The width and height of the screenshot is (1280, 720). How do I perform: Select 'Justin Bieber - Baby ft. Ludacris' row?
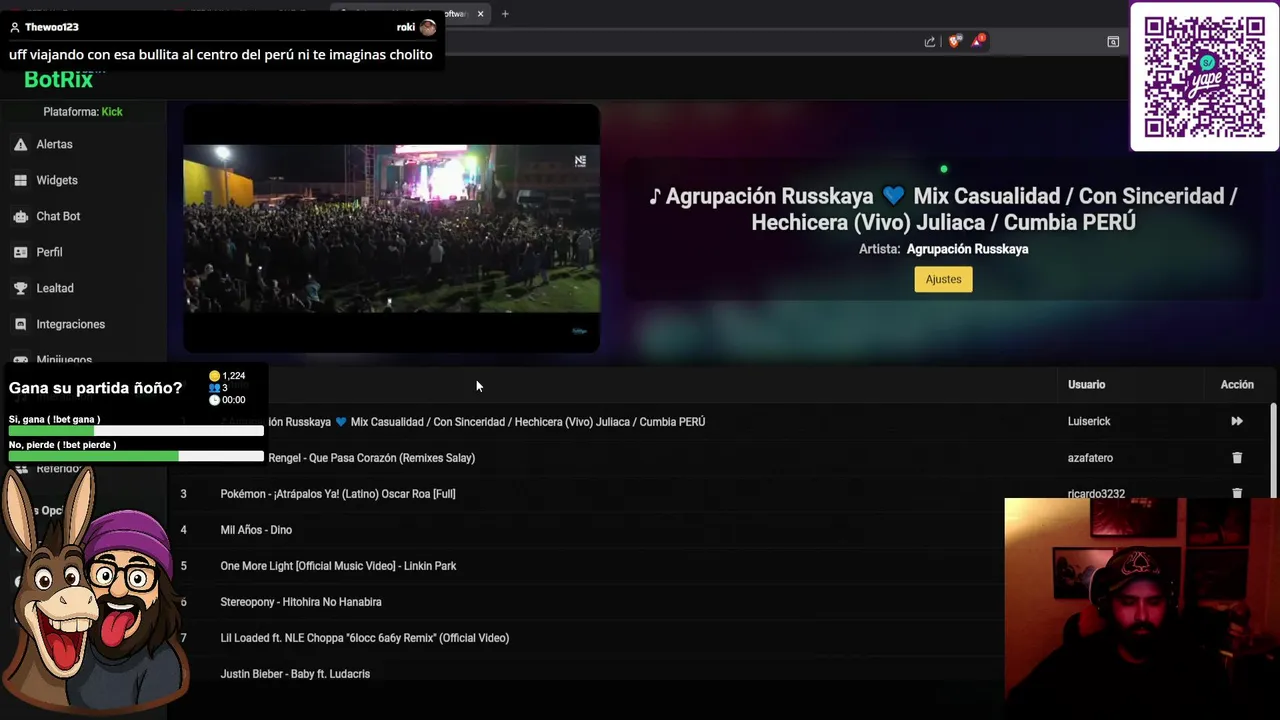[x=295, y=674]
